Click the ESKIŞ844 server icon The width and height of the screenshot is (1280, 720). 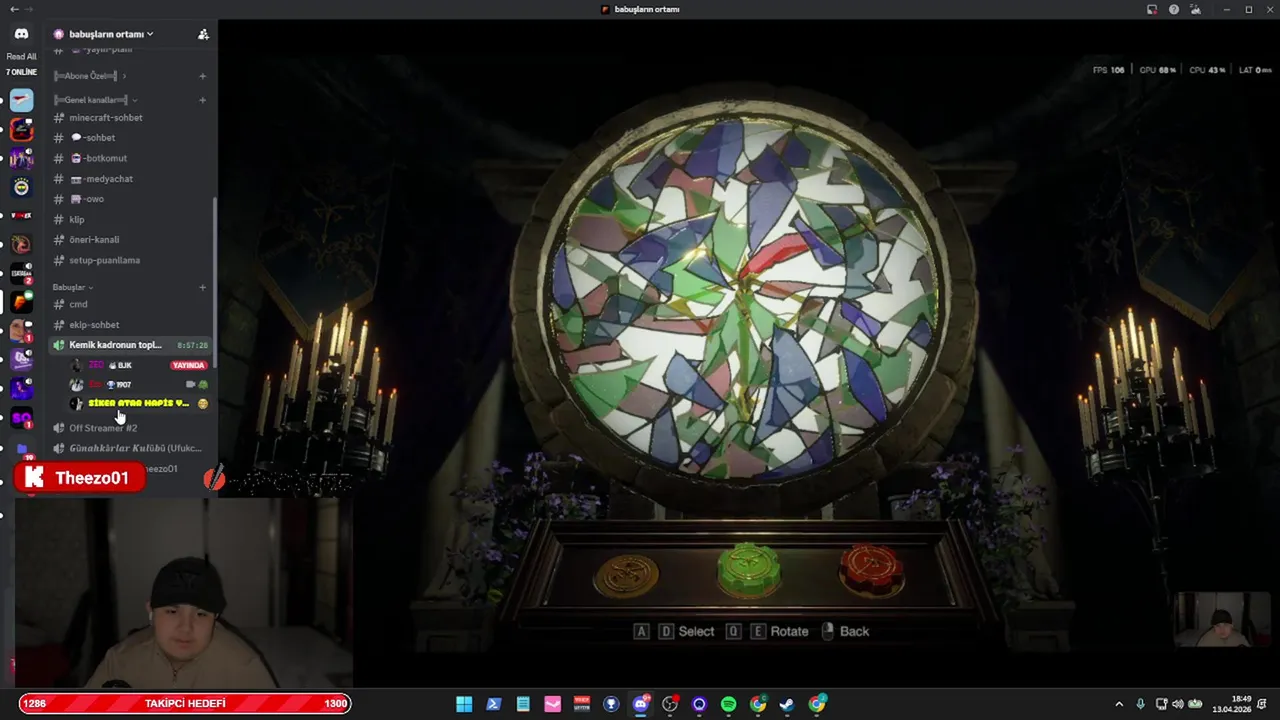click(x=21, y=272)
